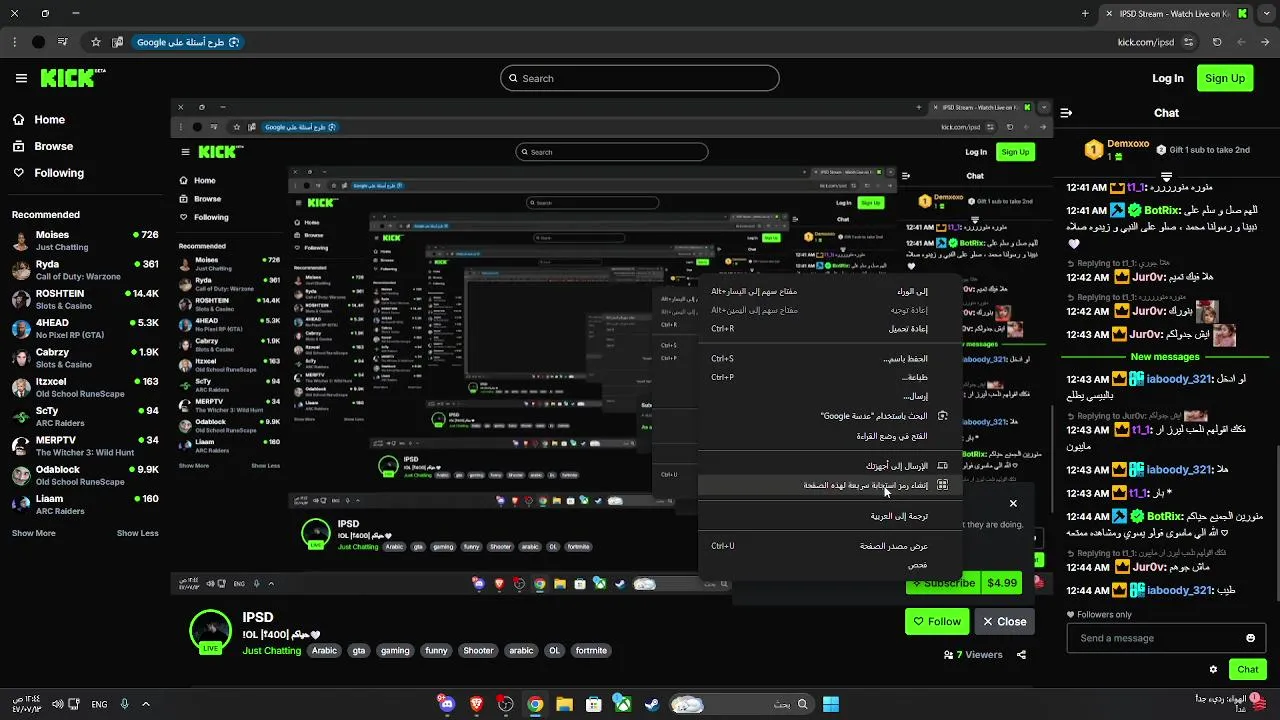Open recommended channel ROSHTEIN
Viewport: 1280px width, 720px height.
pos(85,299)
